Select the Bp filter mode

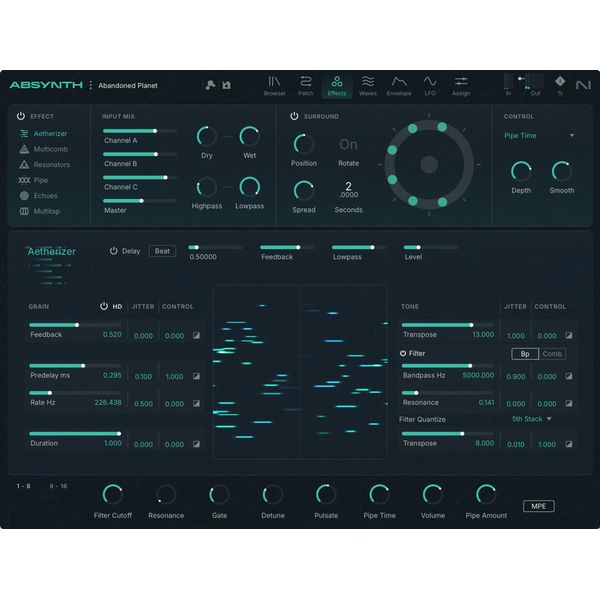[525, 354]
